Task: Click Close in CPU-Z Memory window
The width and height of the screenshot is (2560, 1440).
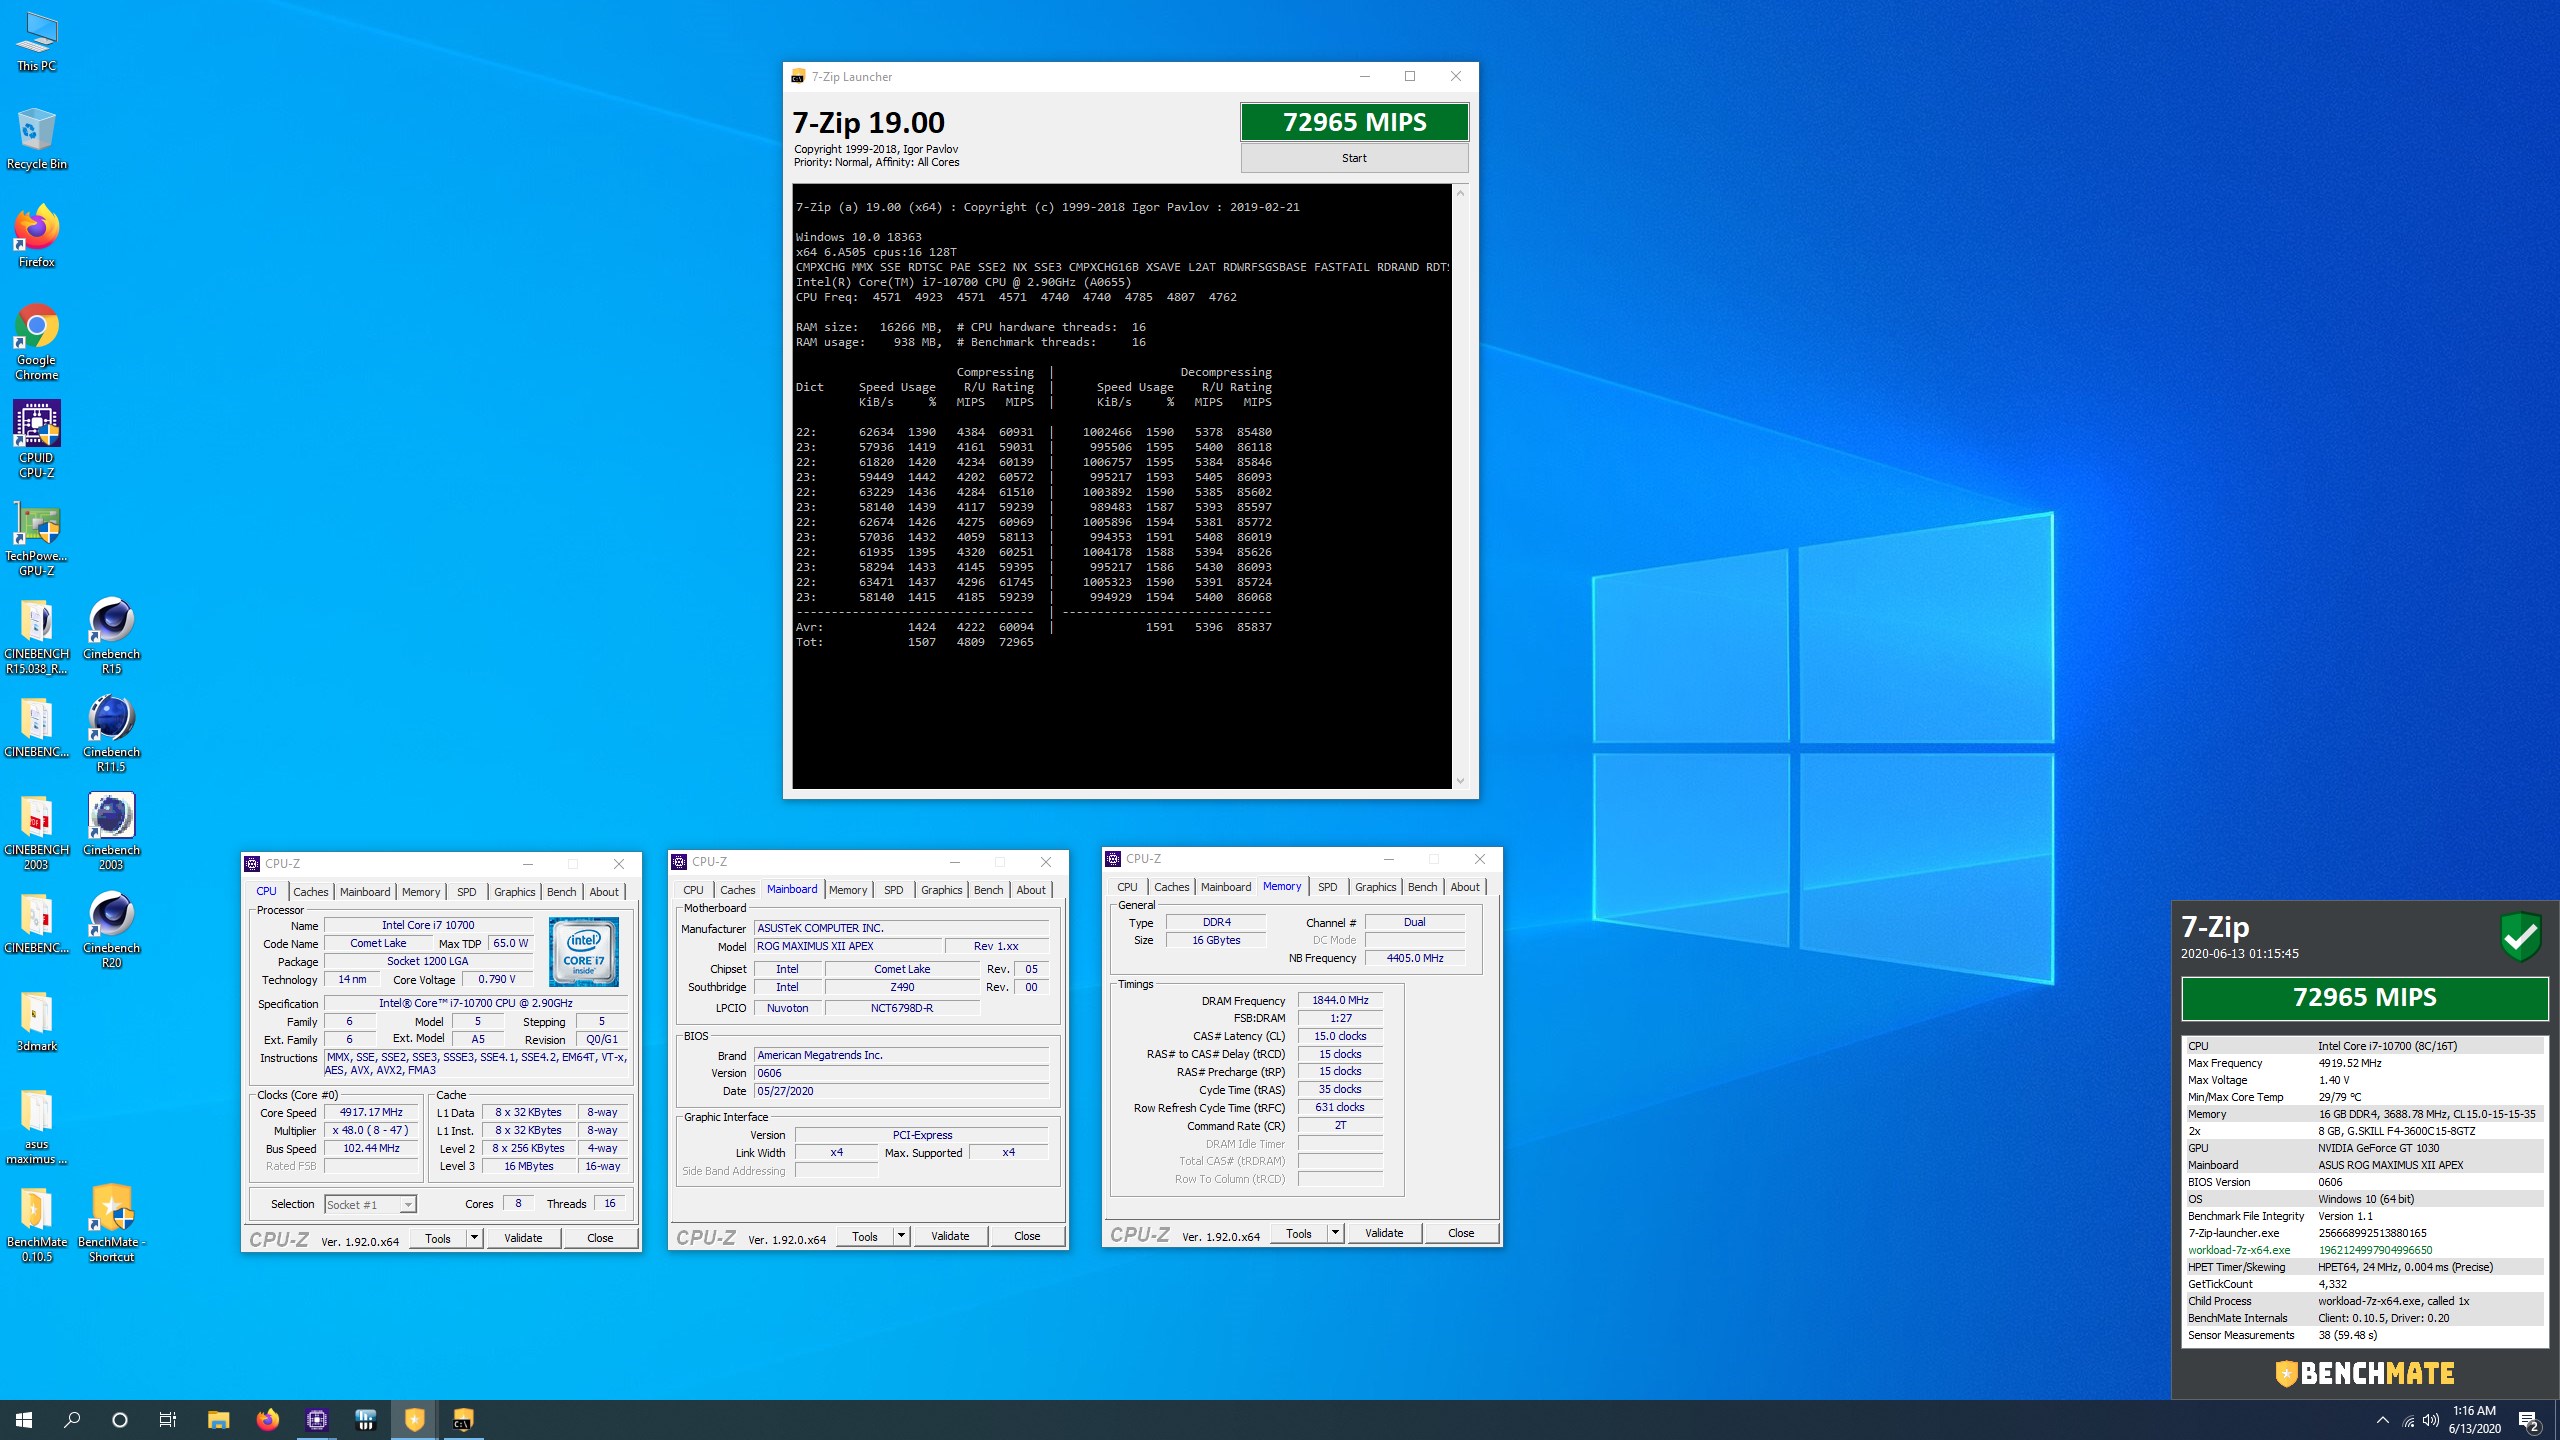Action: tap(1461, 1233)
